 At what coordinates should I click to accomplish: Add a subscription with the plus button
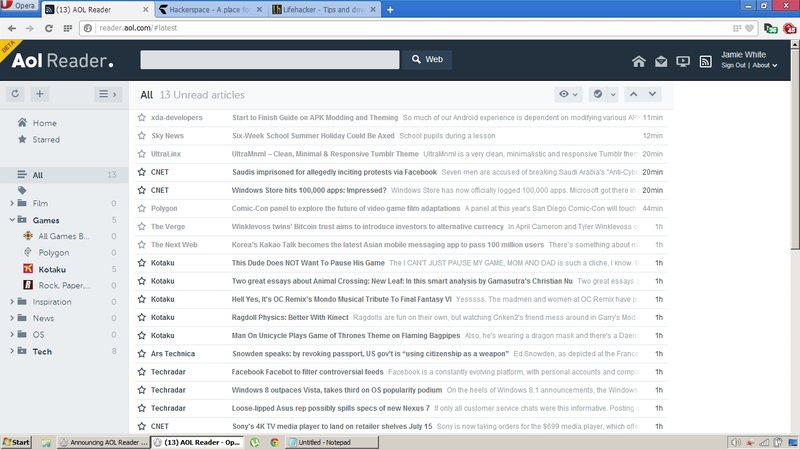click(39, 94)
